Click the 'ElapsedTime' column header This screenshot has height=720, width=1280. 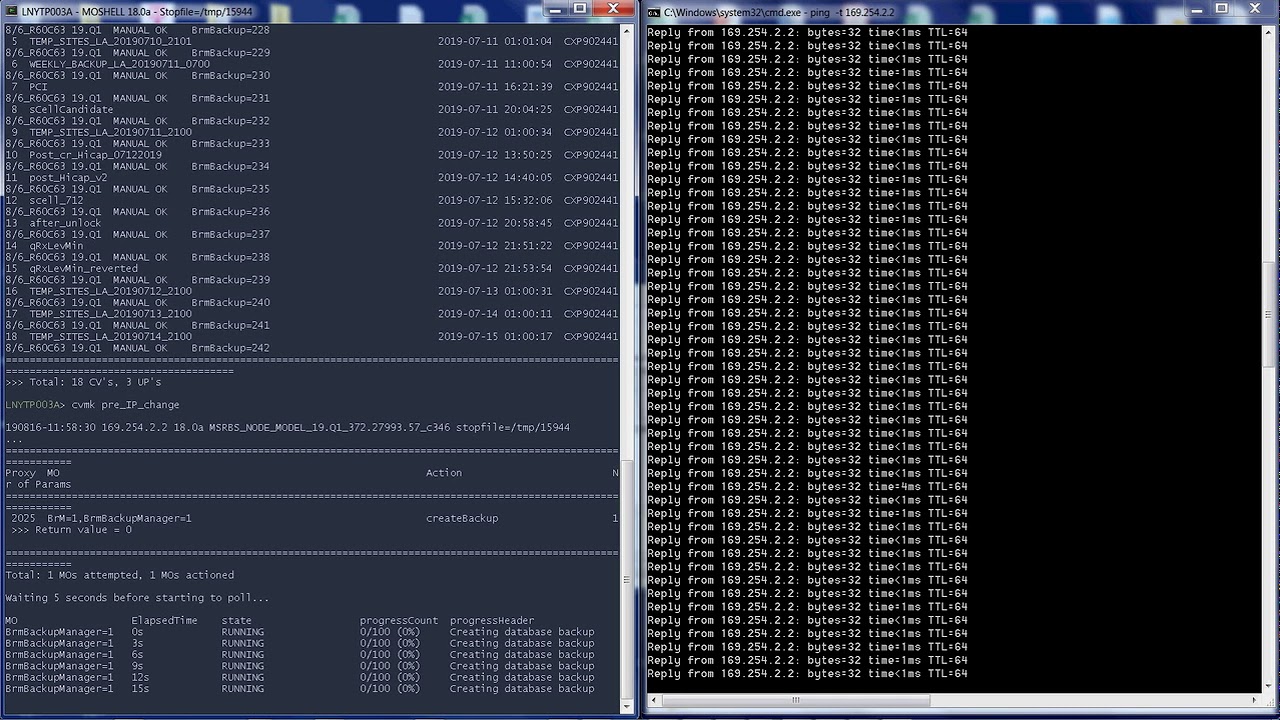pos(165,621)
